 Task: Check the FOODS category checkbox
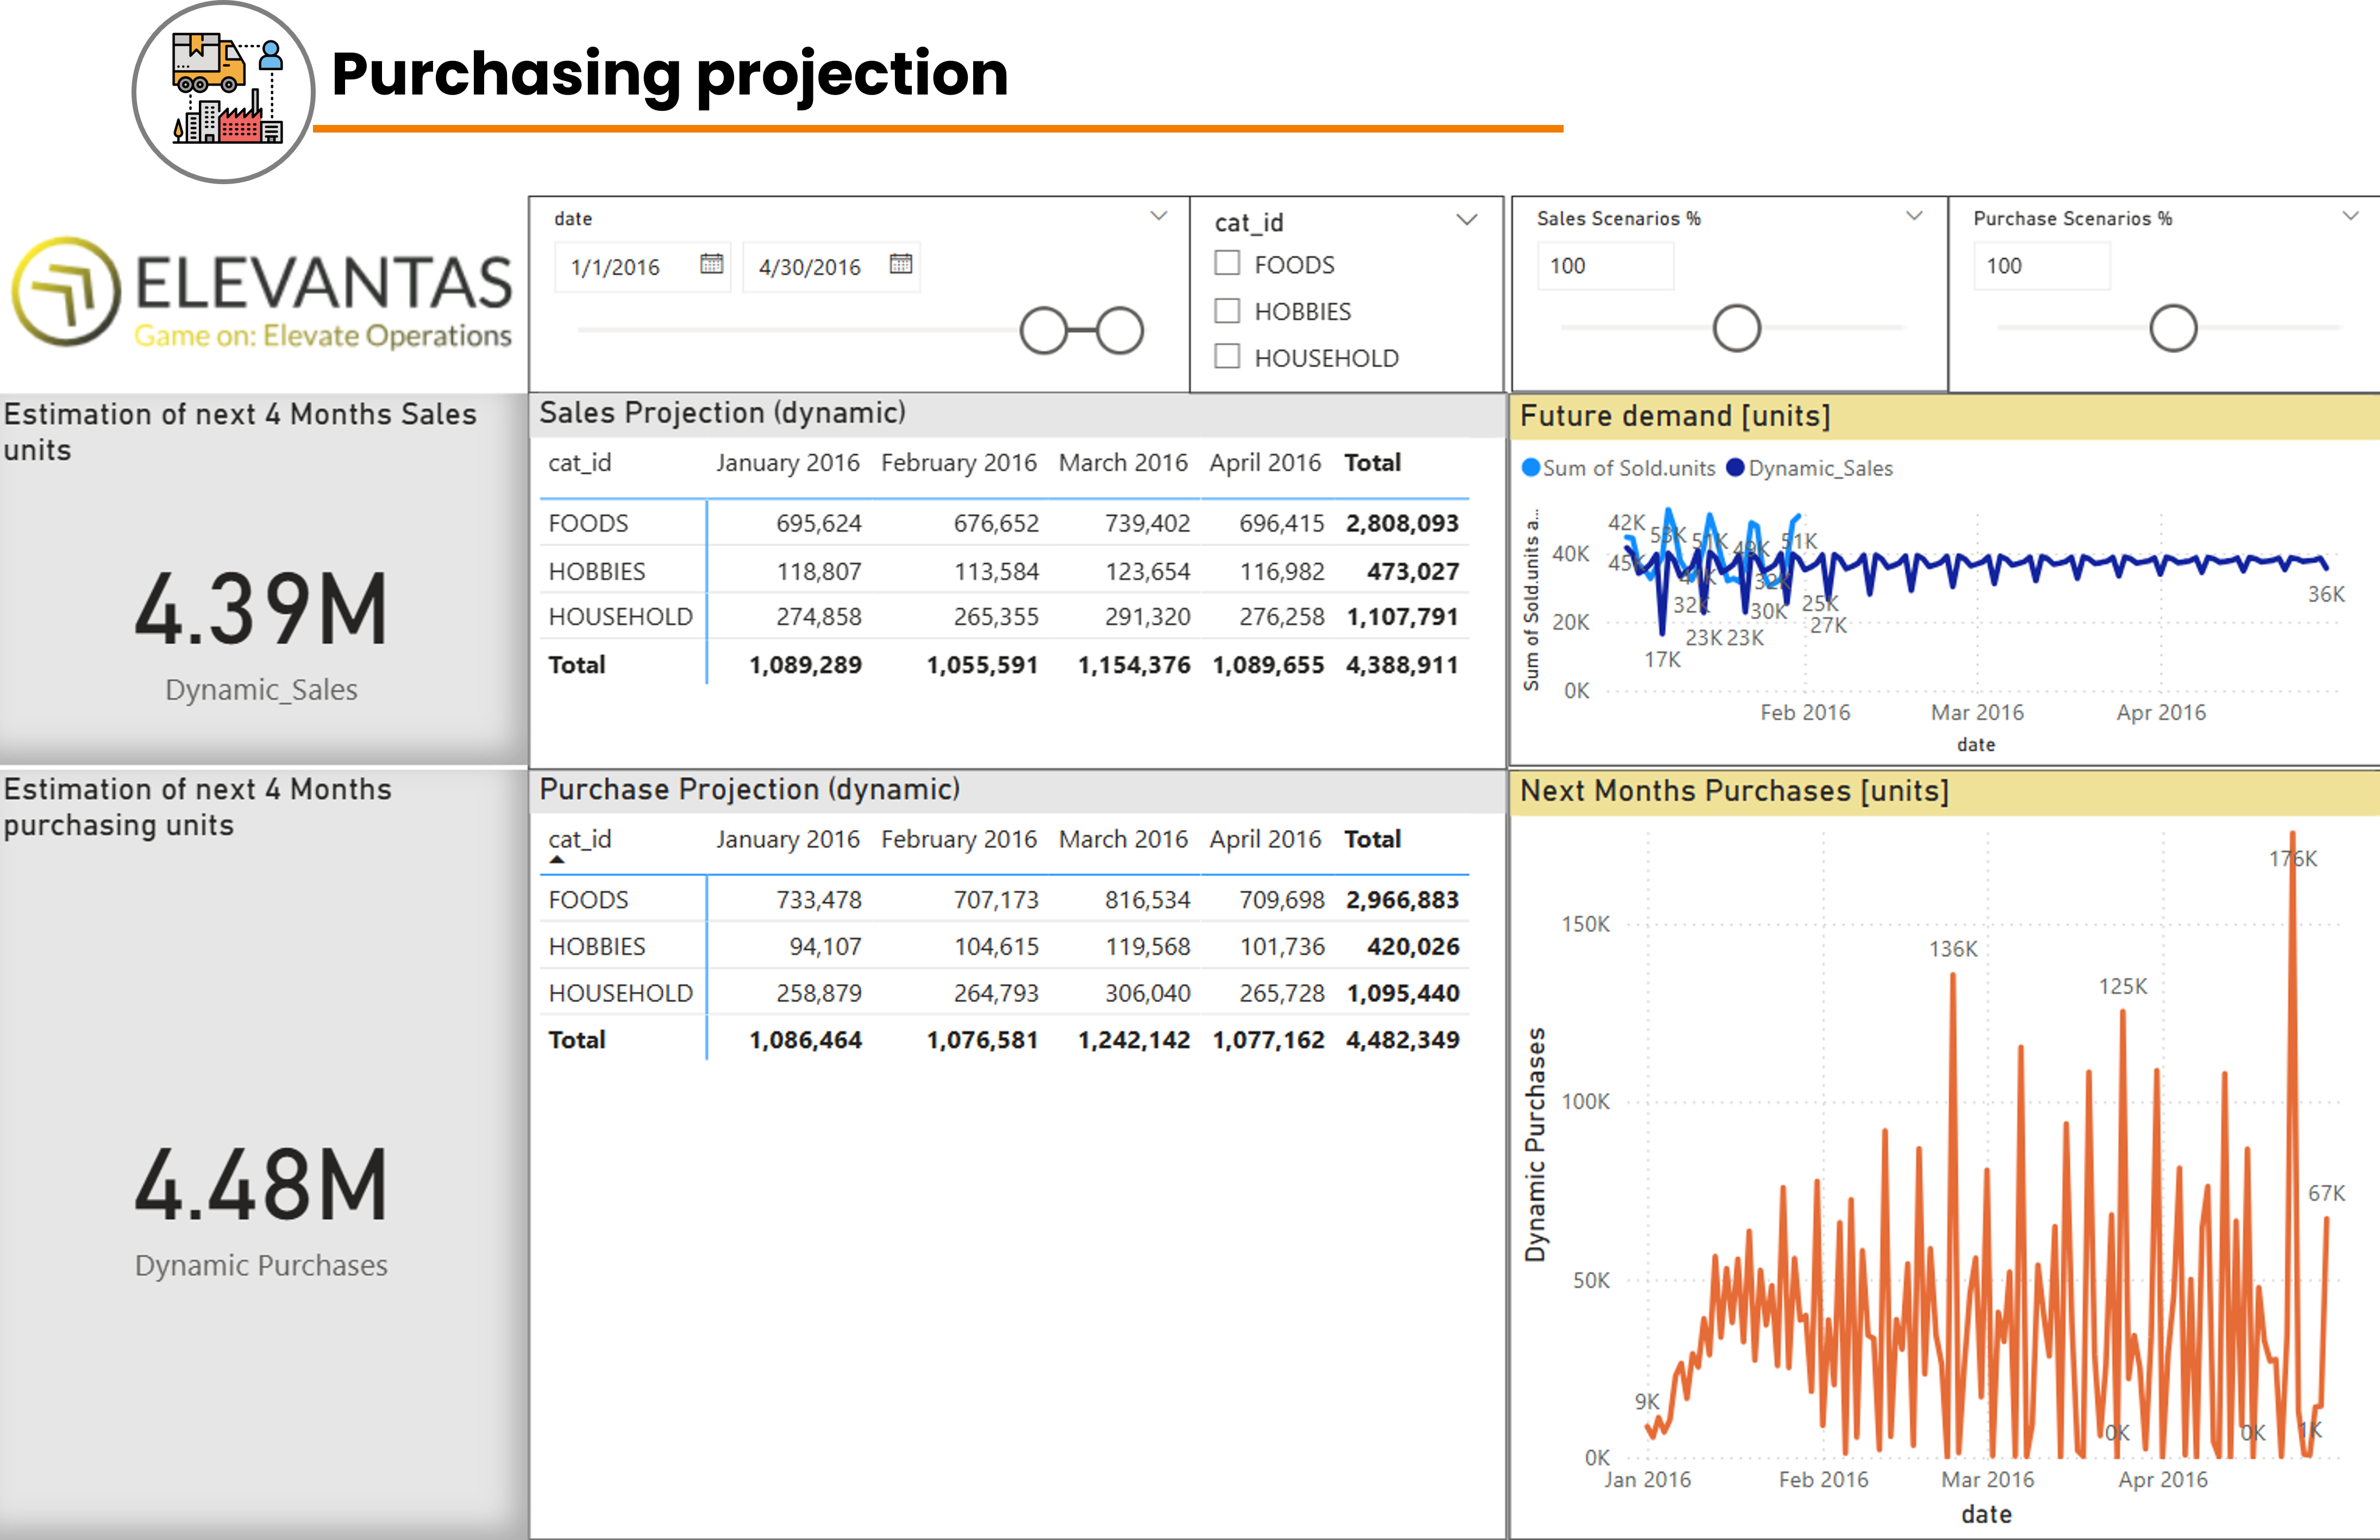click(x=1227, y=264)
